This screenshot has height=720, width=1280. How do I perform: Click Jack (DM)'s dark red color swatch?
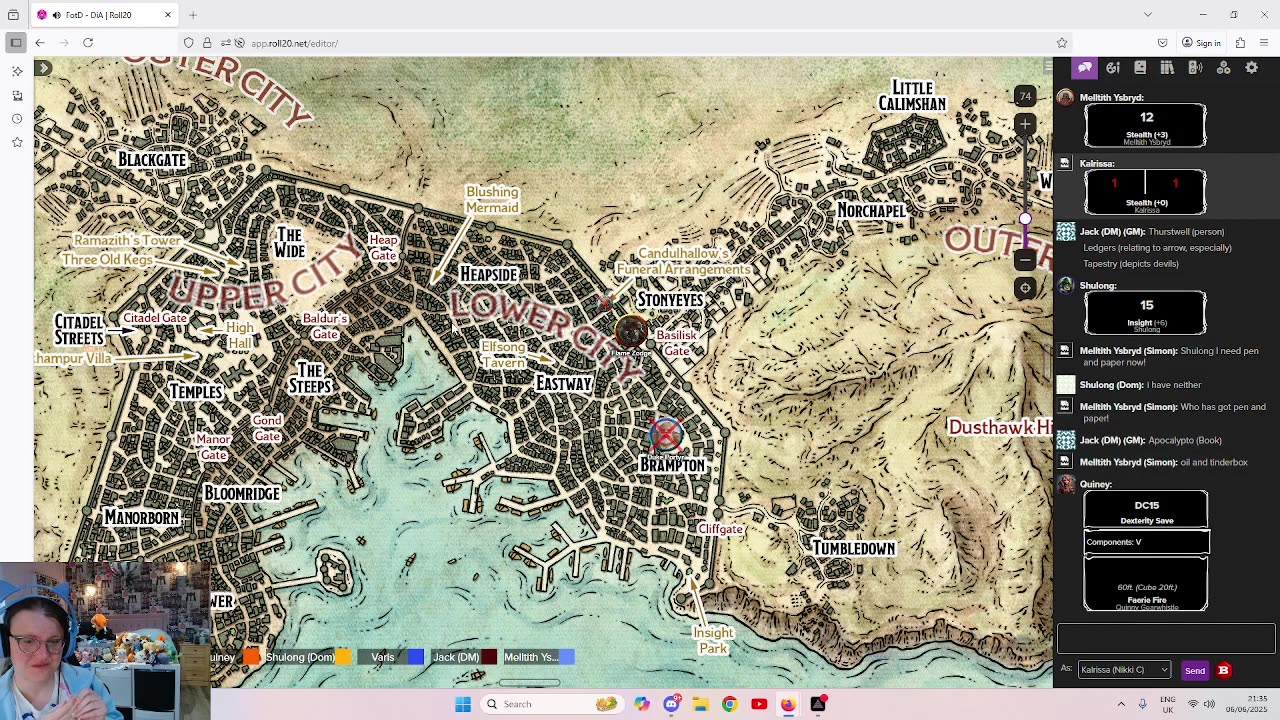point(489,657)
